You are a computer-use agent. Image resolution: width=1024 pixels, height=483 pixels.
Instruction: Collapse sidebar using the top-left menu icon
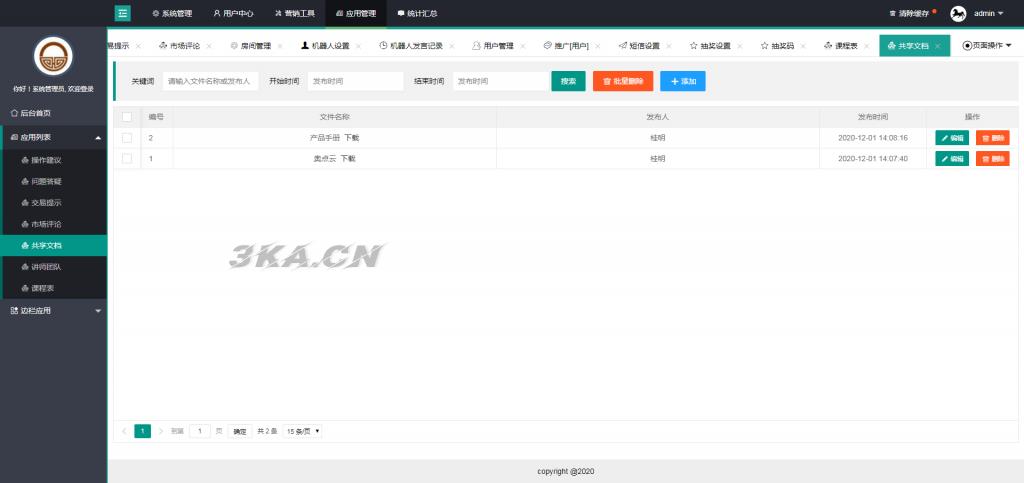122,13
